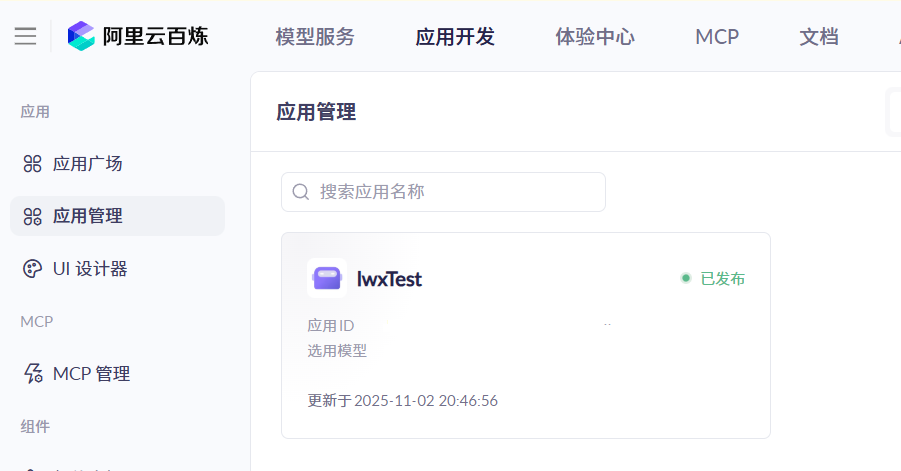Click the green 已发布 status dot
901x471 pixels.
686,278
